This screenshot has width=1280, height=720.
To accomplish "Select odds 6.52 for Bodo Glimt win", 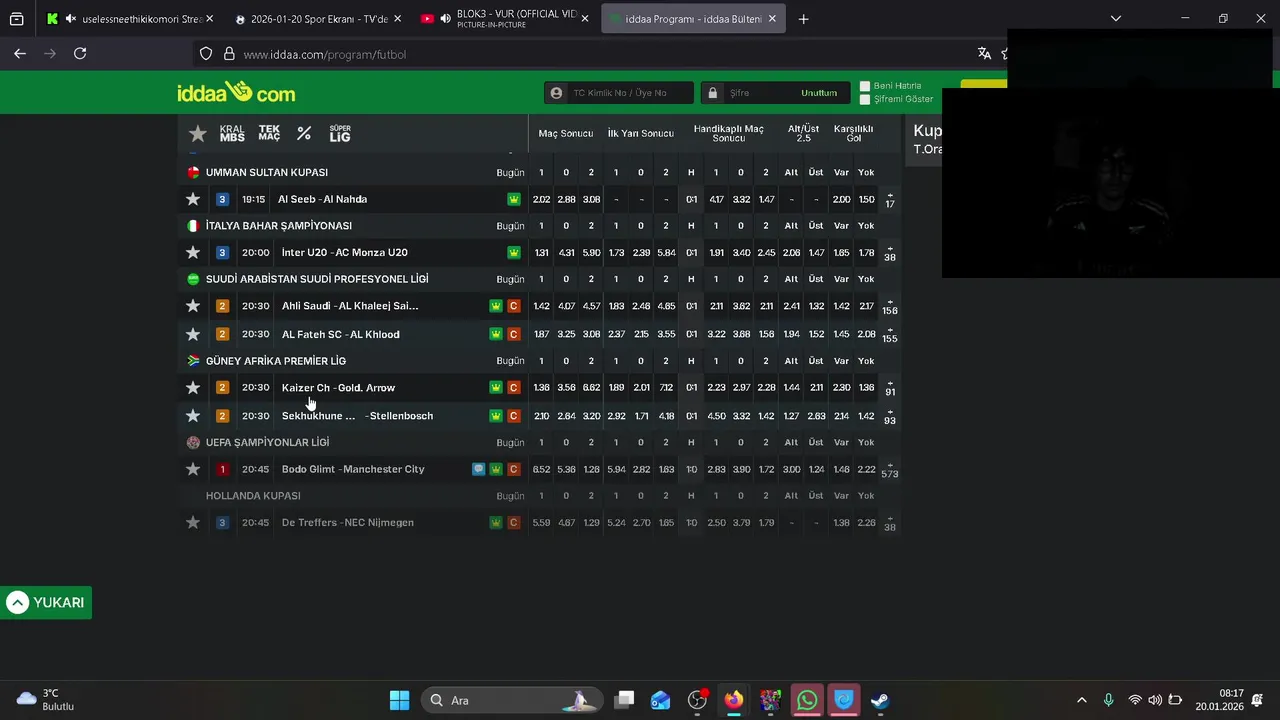I will click(x=541, y=469).
